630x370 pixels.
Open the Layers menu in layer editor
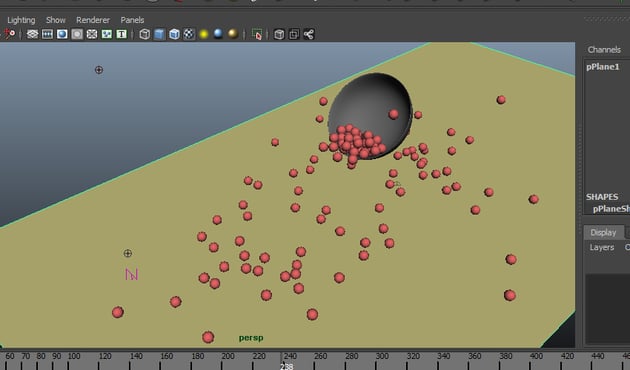(x=601, y=247)
